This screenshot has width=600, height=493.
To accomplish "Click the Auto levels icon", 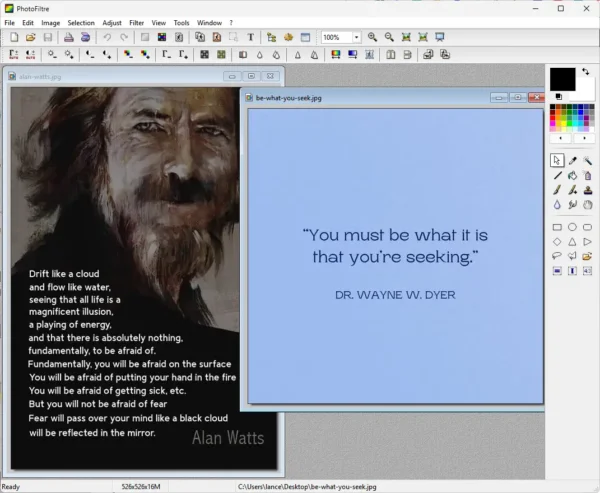I will tap(14, 55).
